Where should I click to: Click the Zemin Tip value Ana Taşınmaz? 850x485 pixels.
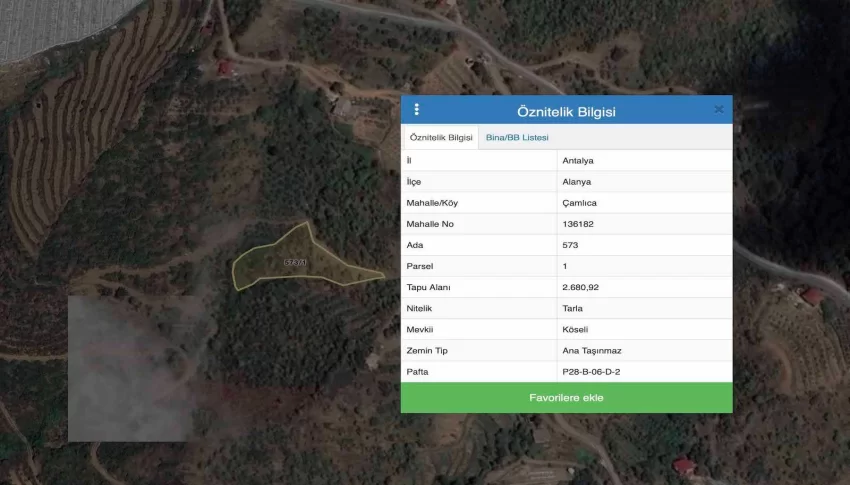pos(591,350)
